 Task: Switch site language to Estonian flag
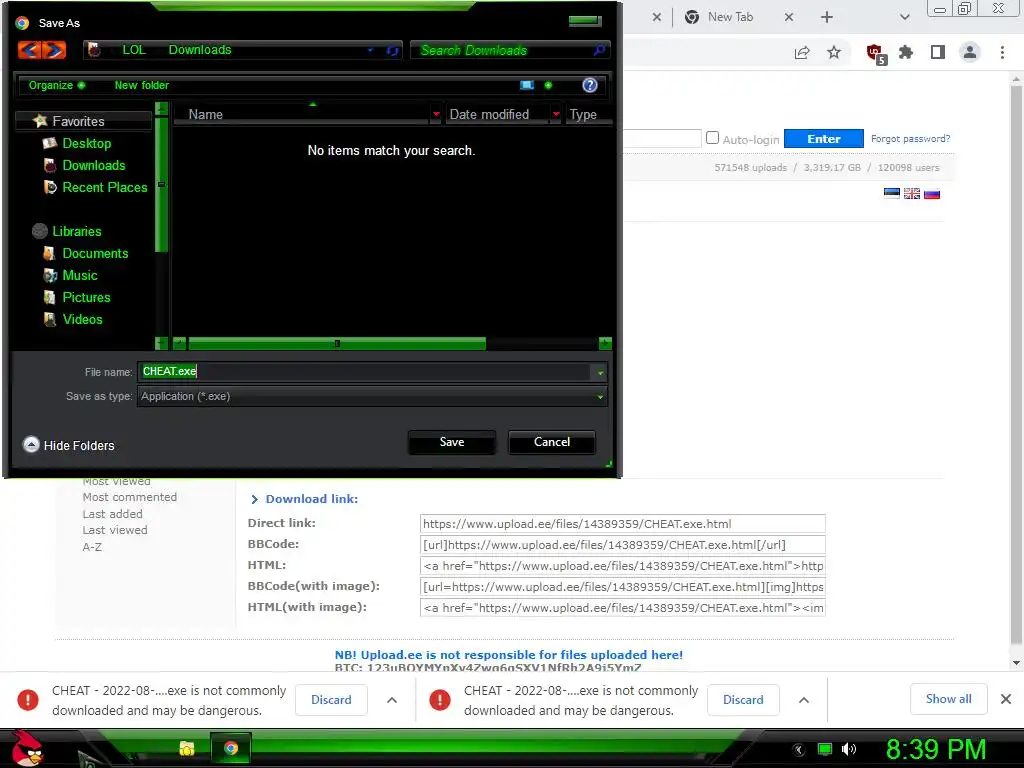tap(891, 193)
